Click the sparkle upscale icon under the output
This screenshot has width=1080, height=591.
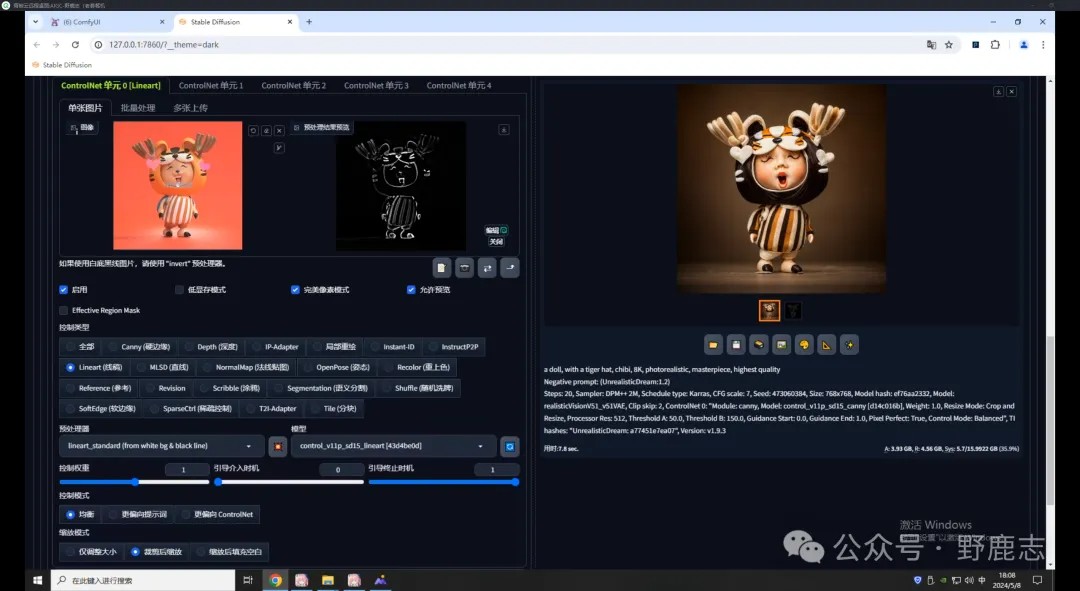pos(849,344)
